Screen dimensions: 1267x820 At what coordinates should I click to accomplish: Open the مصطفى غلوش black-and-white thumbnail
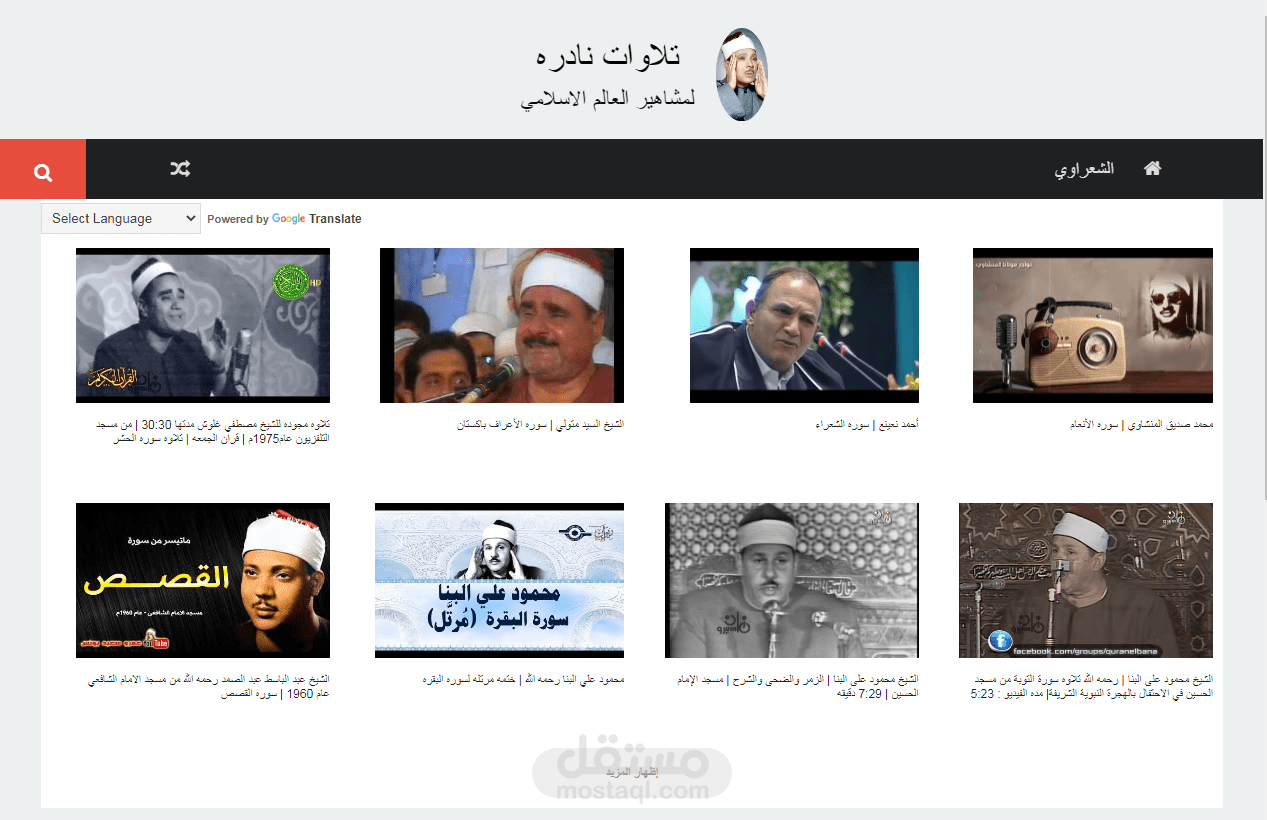tap(203, 325)
